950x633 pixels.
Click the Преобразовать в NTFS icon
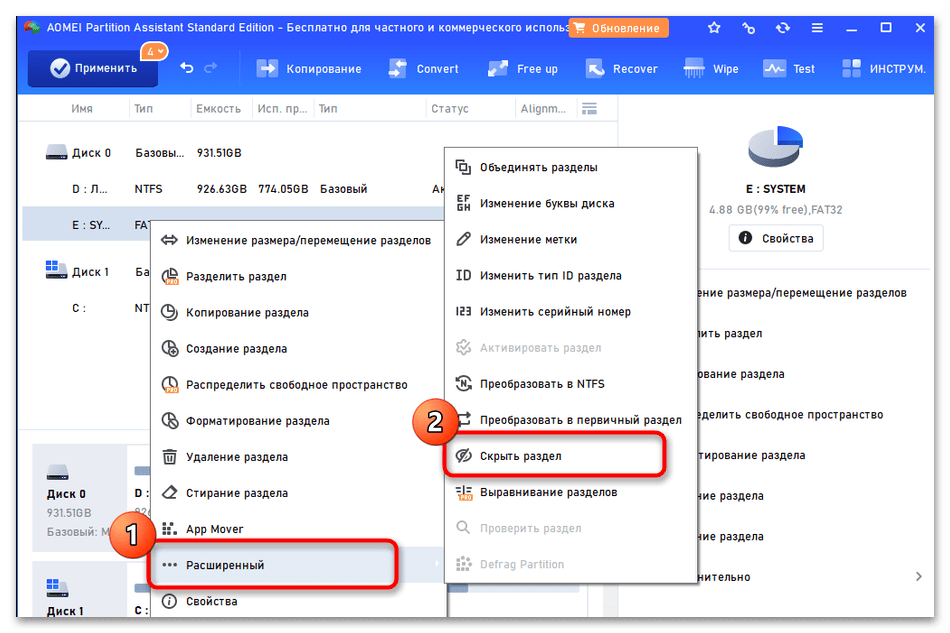pos(463,384)
